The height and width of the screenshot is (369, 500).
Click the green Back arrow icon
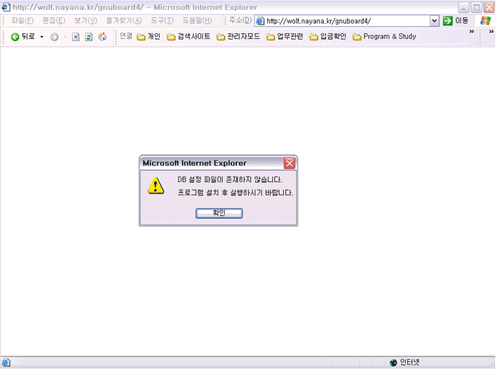click(15, 37)
